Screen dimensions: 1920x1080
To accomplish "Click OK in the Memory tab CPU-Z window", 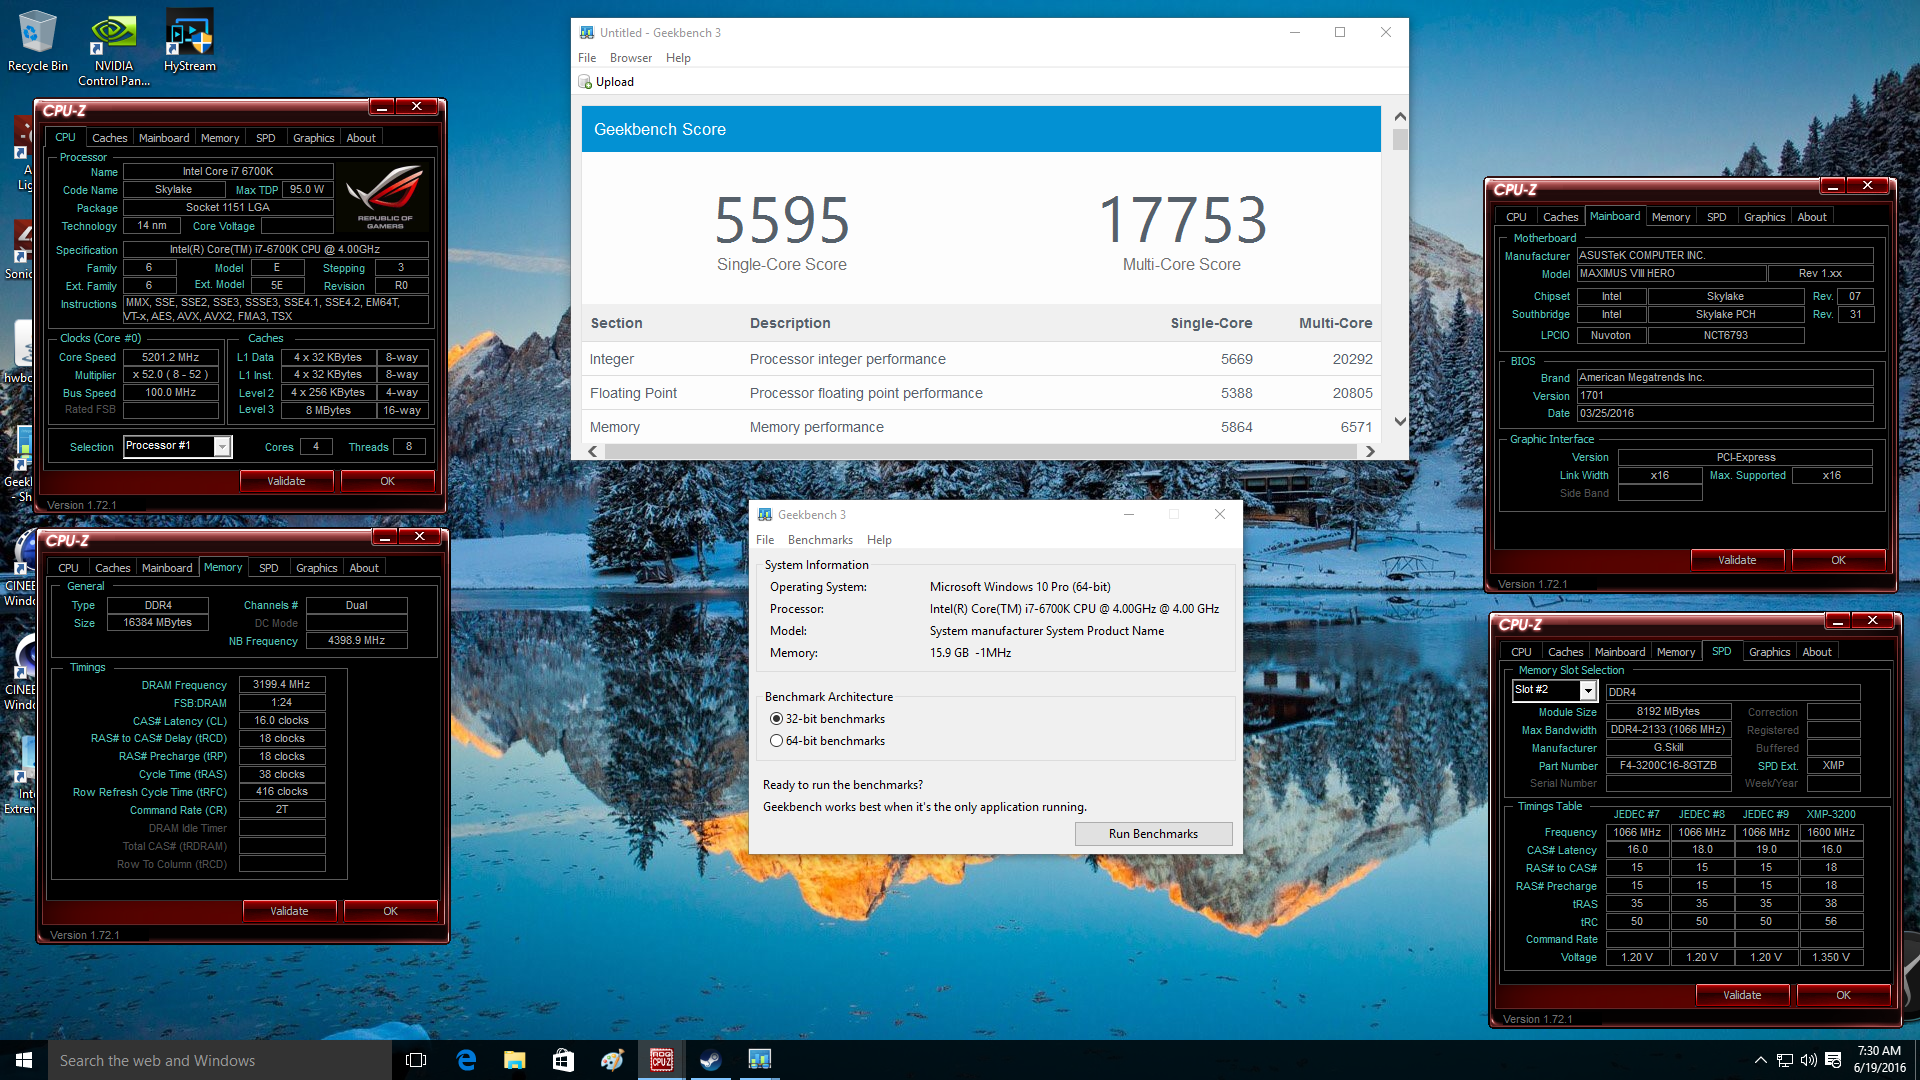I will [391, 911].
